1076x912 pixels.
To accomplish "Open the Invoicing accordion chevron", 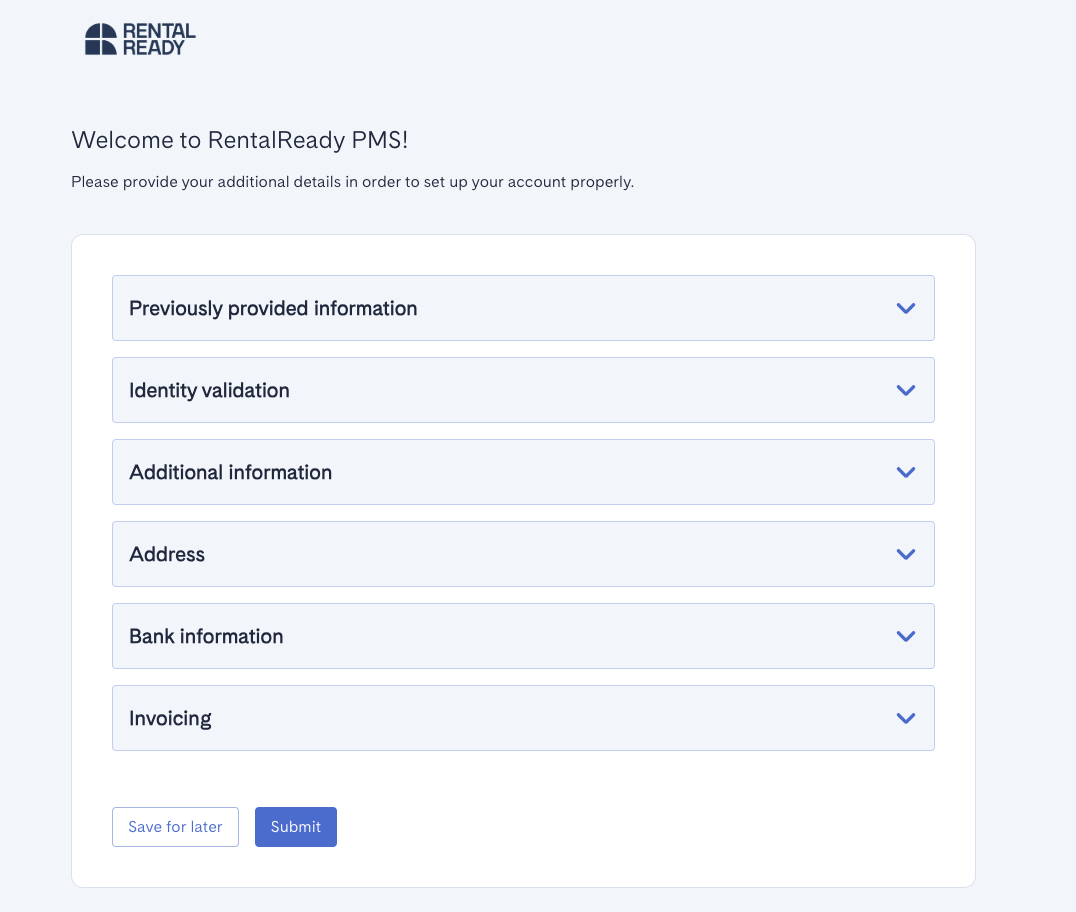I will coord(906,718).
